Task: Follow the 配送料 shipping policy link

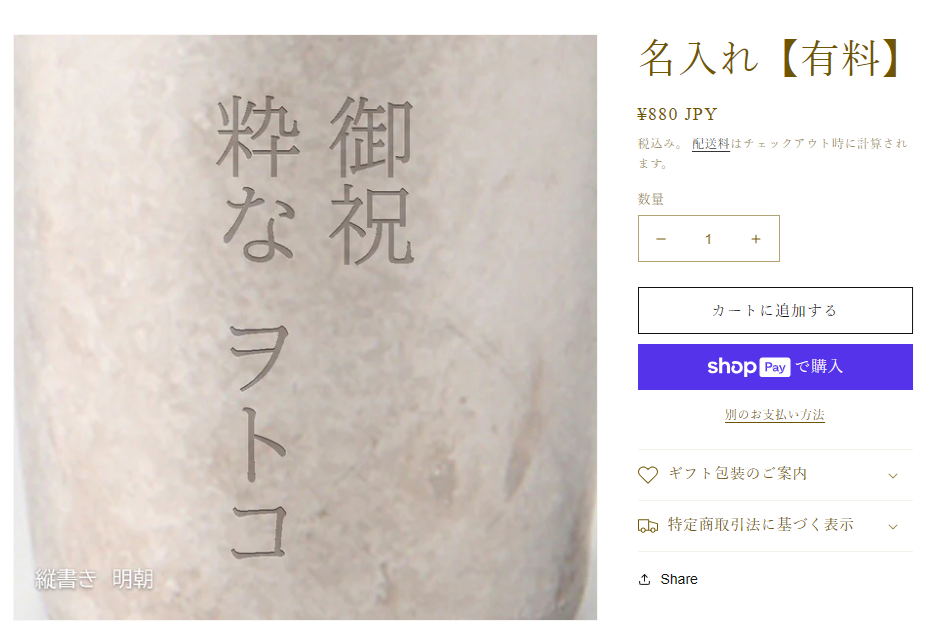Action: click(711, 144)
